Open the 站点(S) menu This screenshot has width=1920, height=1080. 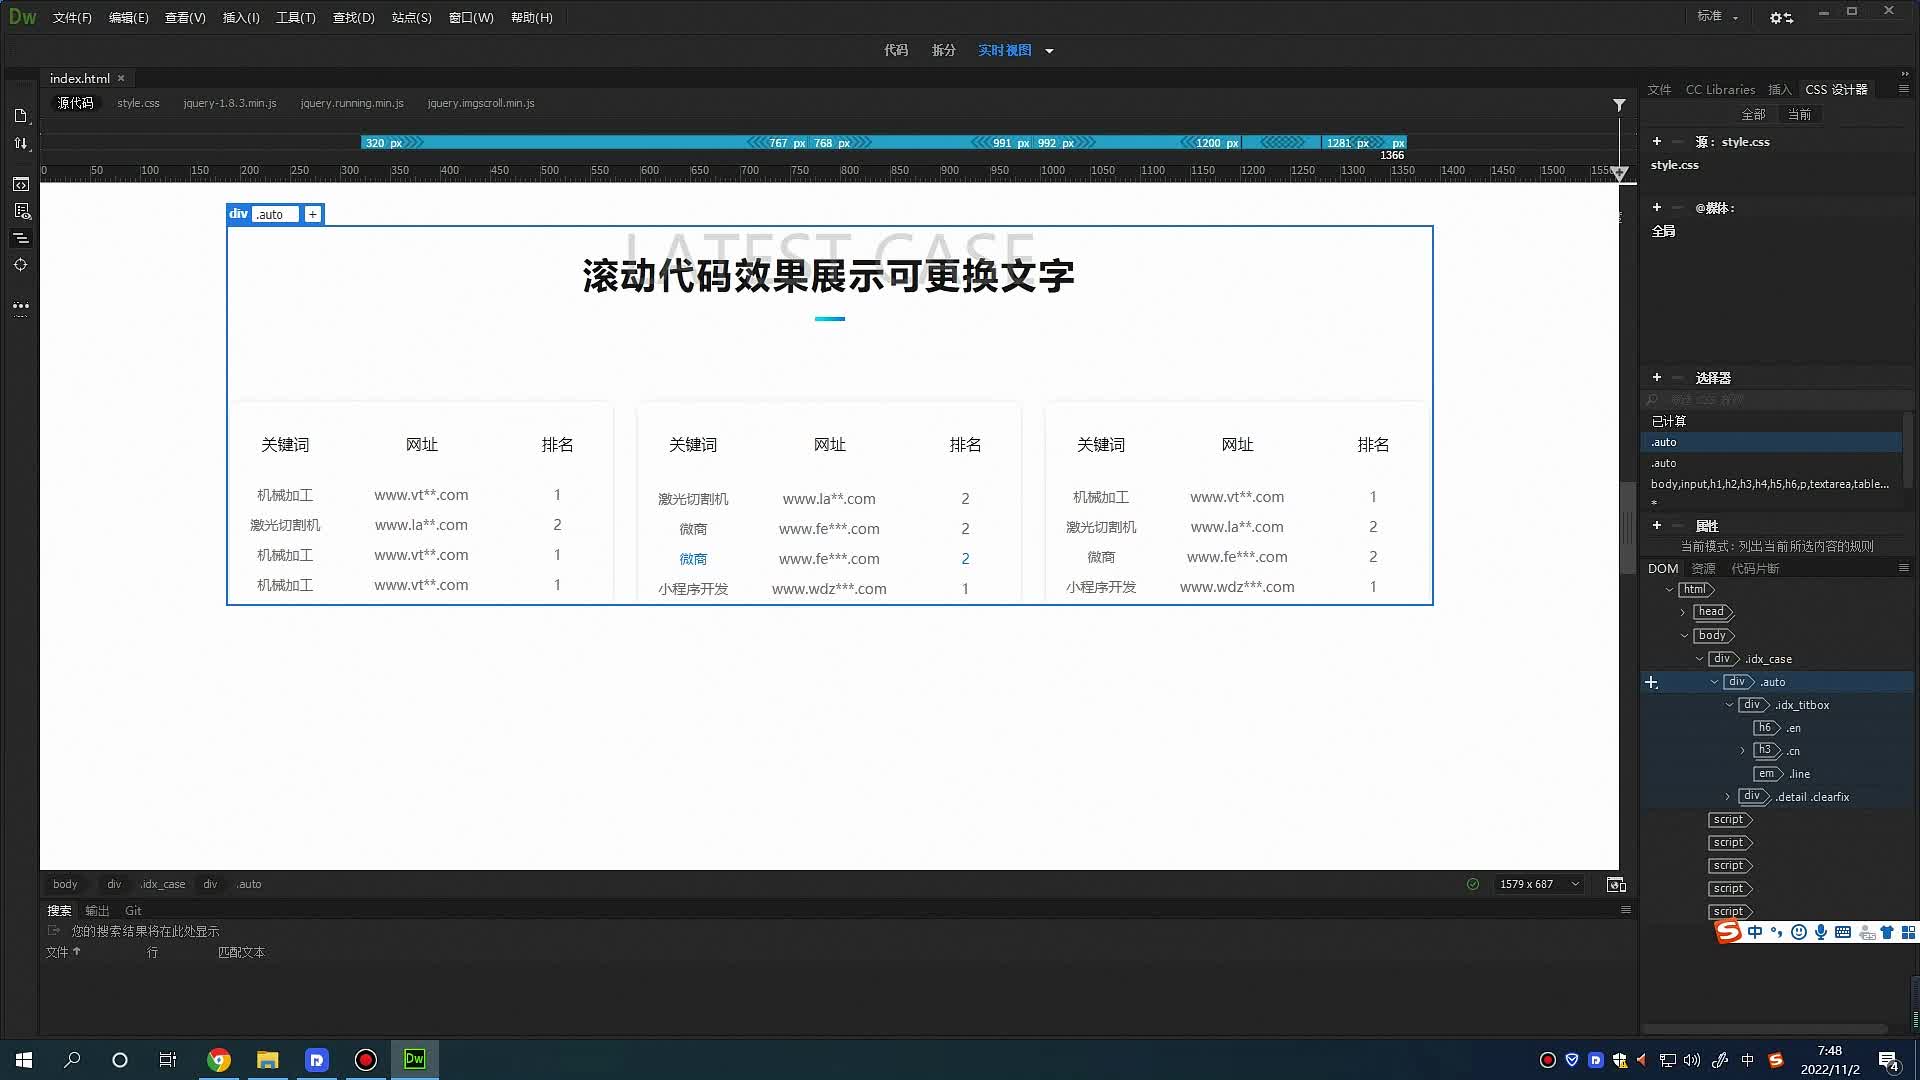pyautogui.click(x=411, y=18)
